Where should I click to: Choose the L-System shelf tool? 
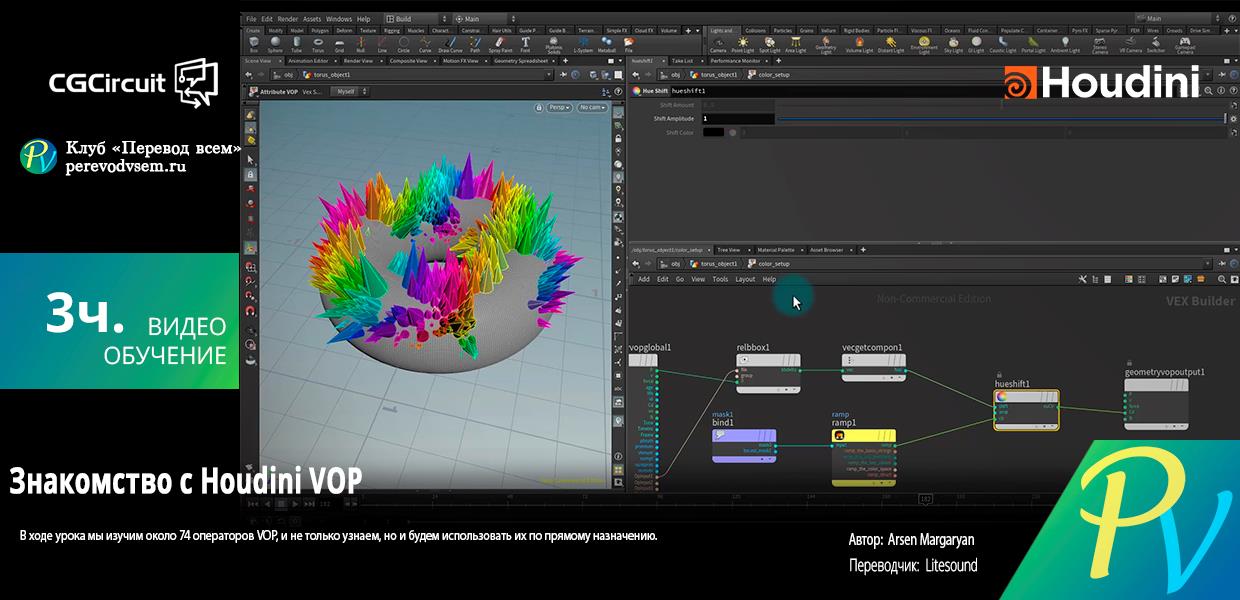pos(583,44)
